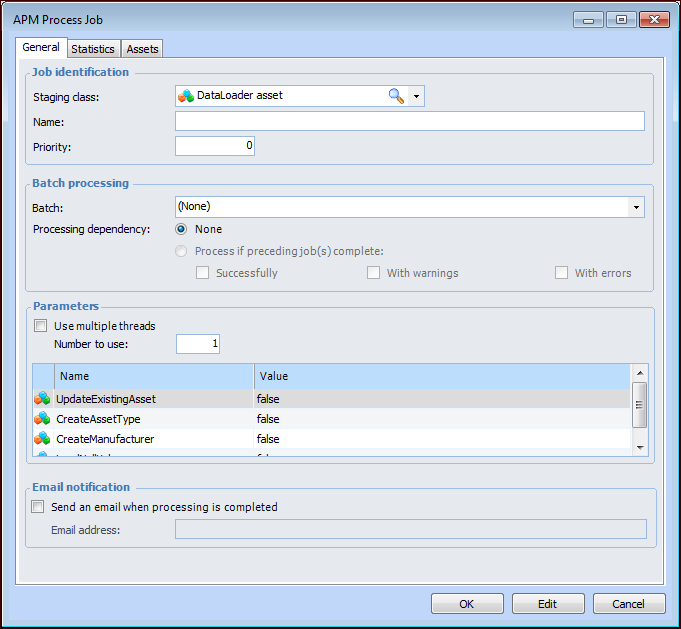Image resolution: width=681 pixels, height=629 pixels.
Task: Click the magnifier search icon in Staging class
Action: click(x=396, y=96)
